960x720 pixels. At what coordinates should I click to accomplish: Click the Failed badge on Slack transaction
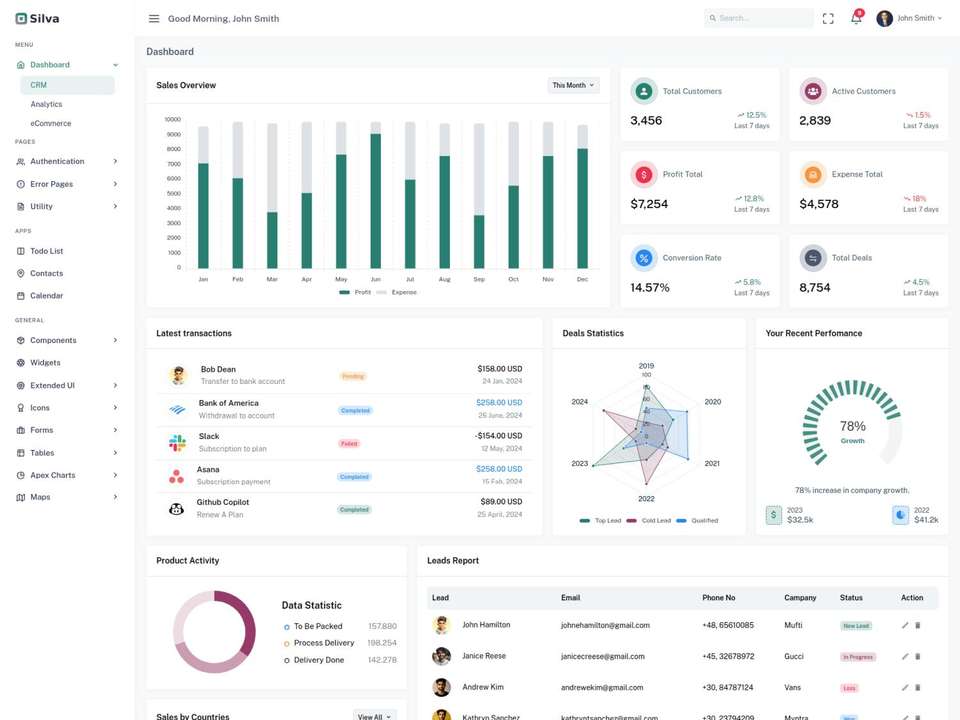(349, 443)
